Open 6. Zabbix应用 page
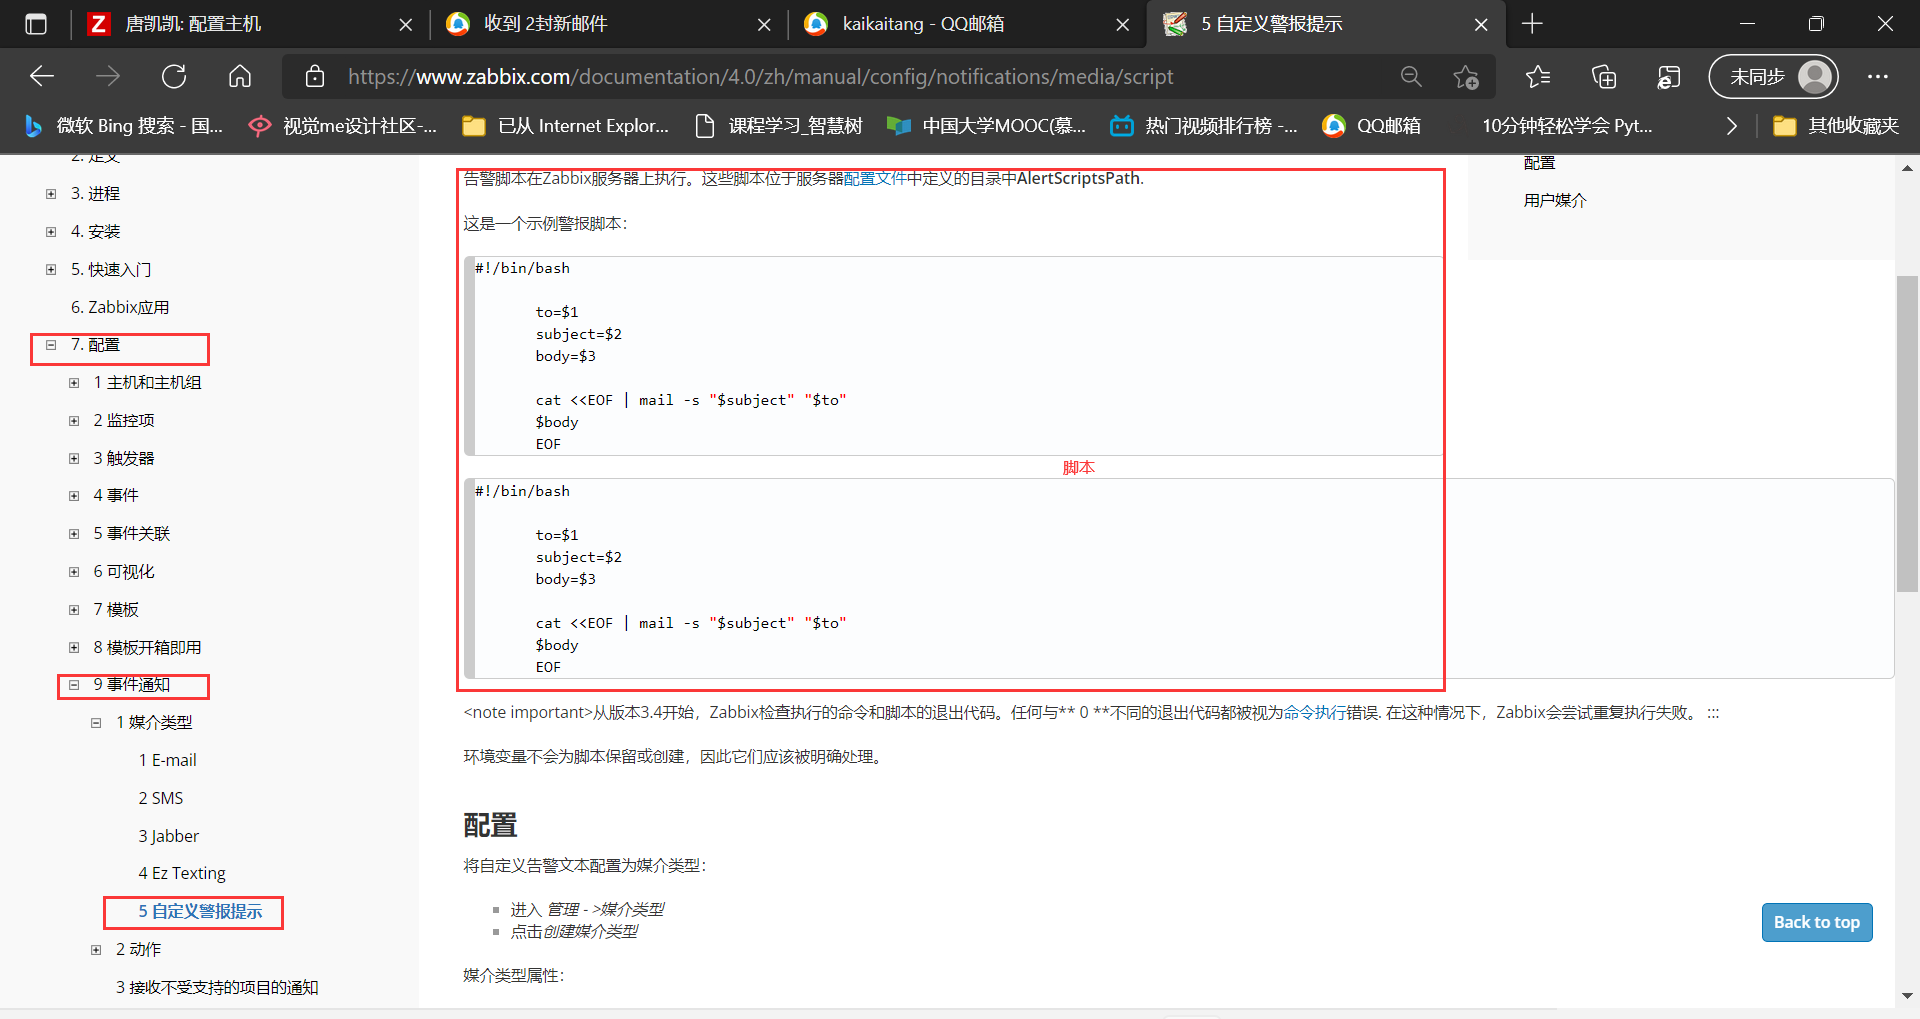The height and width of the screenshot is (1019, 1920). coord(120,307)
